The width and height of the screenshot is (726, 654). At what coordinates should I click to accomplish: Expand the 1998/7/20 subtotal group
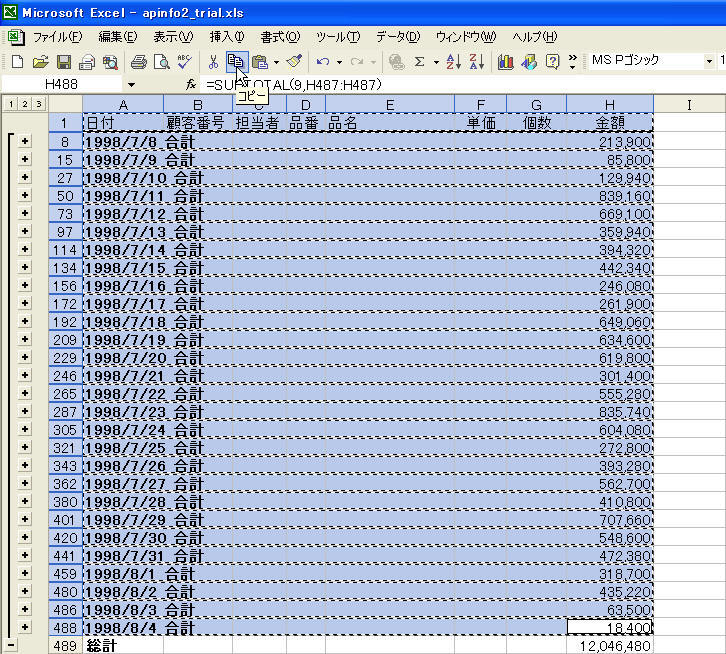(x=24, y=358)
